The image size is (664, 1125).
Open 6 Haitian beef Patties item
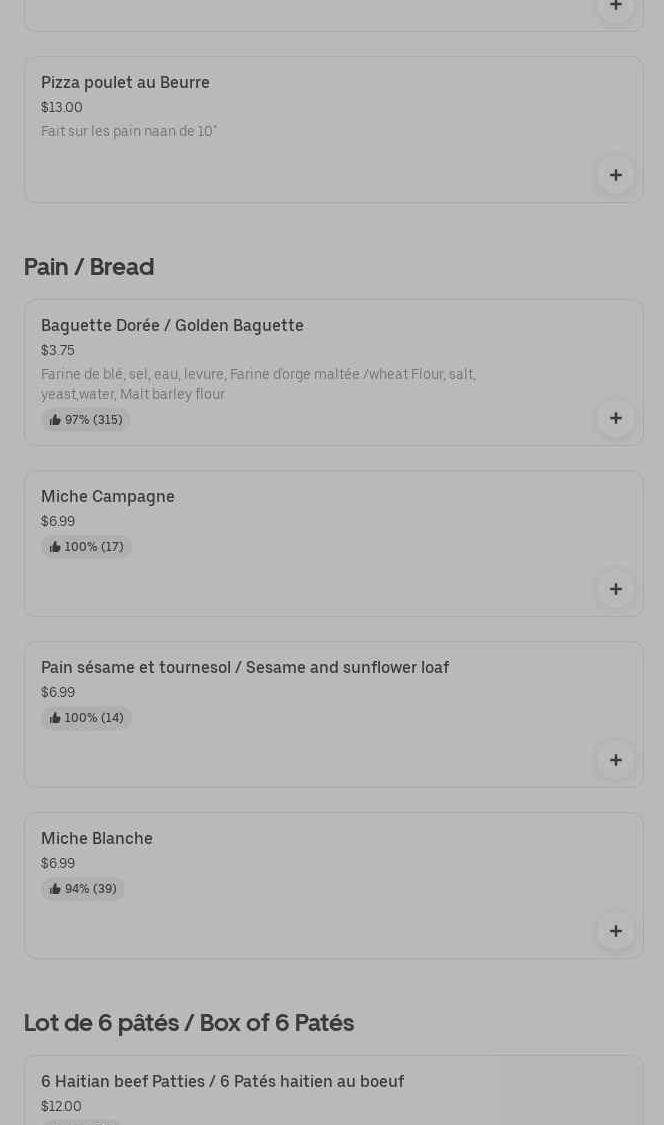(x=222, y=1082)
